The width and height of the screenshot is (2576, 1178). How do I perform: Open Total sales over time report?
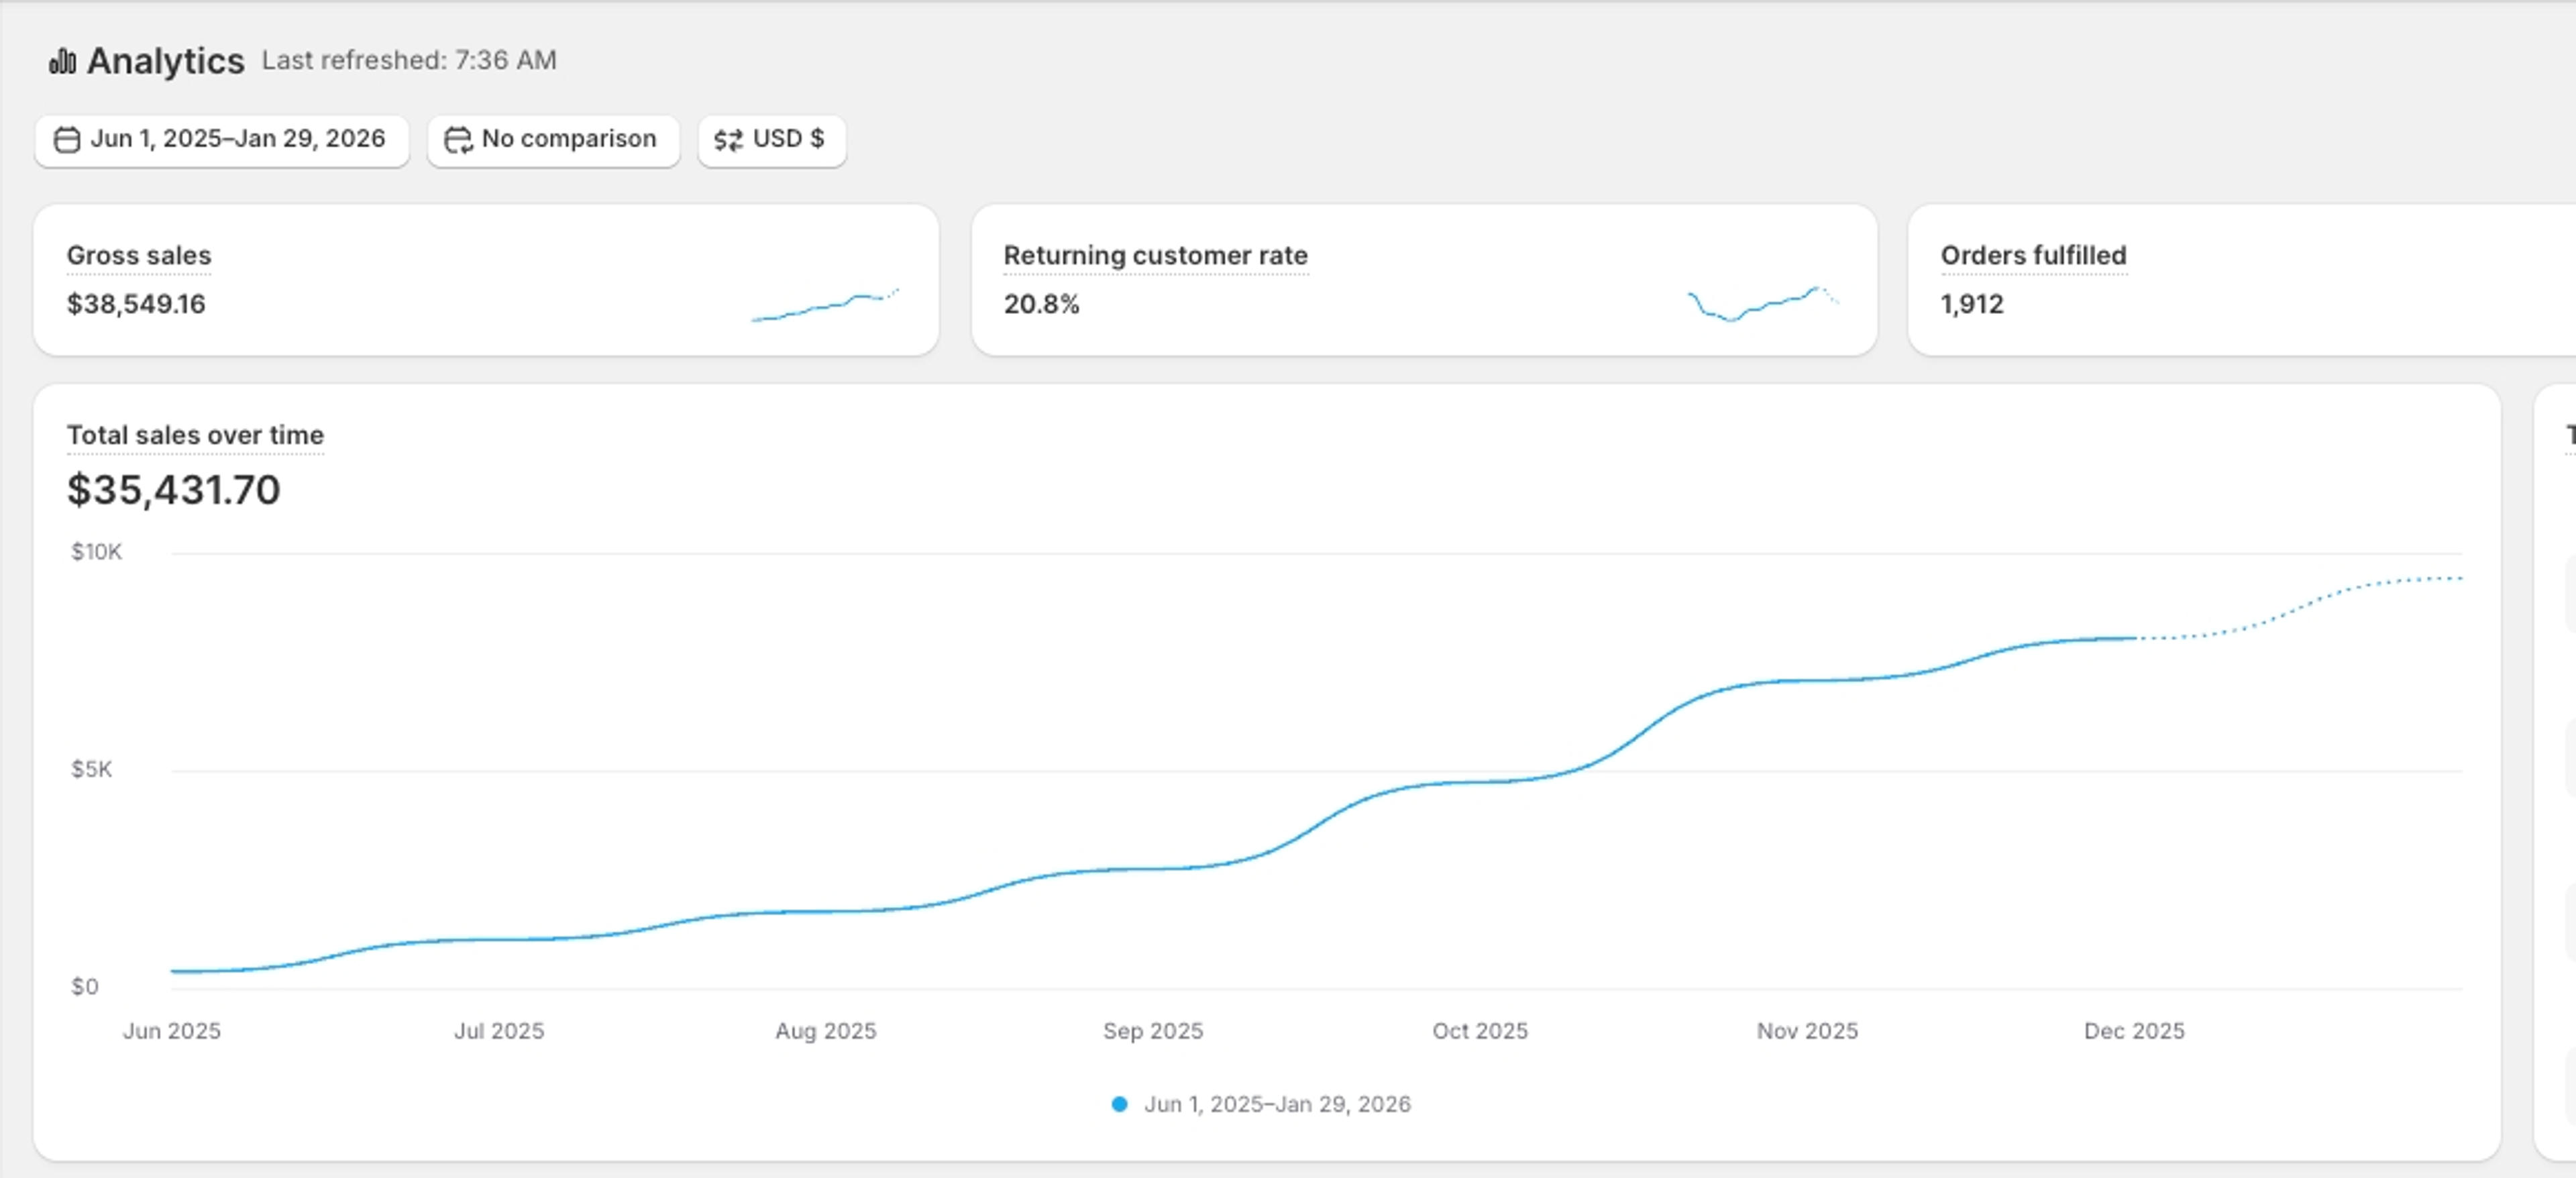click(195, 436)
